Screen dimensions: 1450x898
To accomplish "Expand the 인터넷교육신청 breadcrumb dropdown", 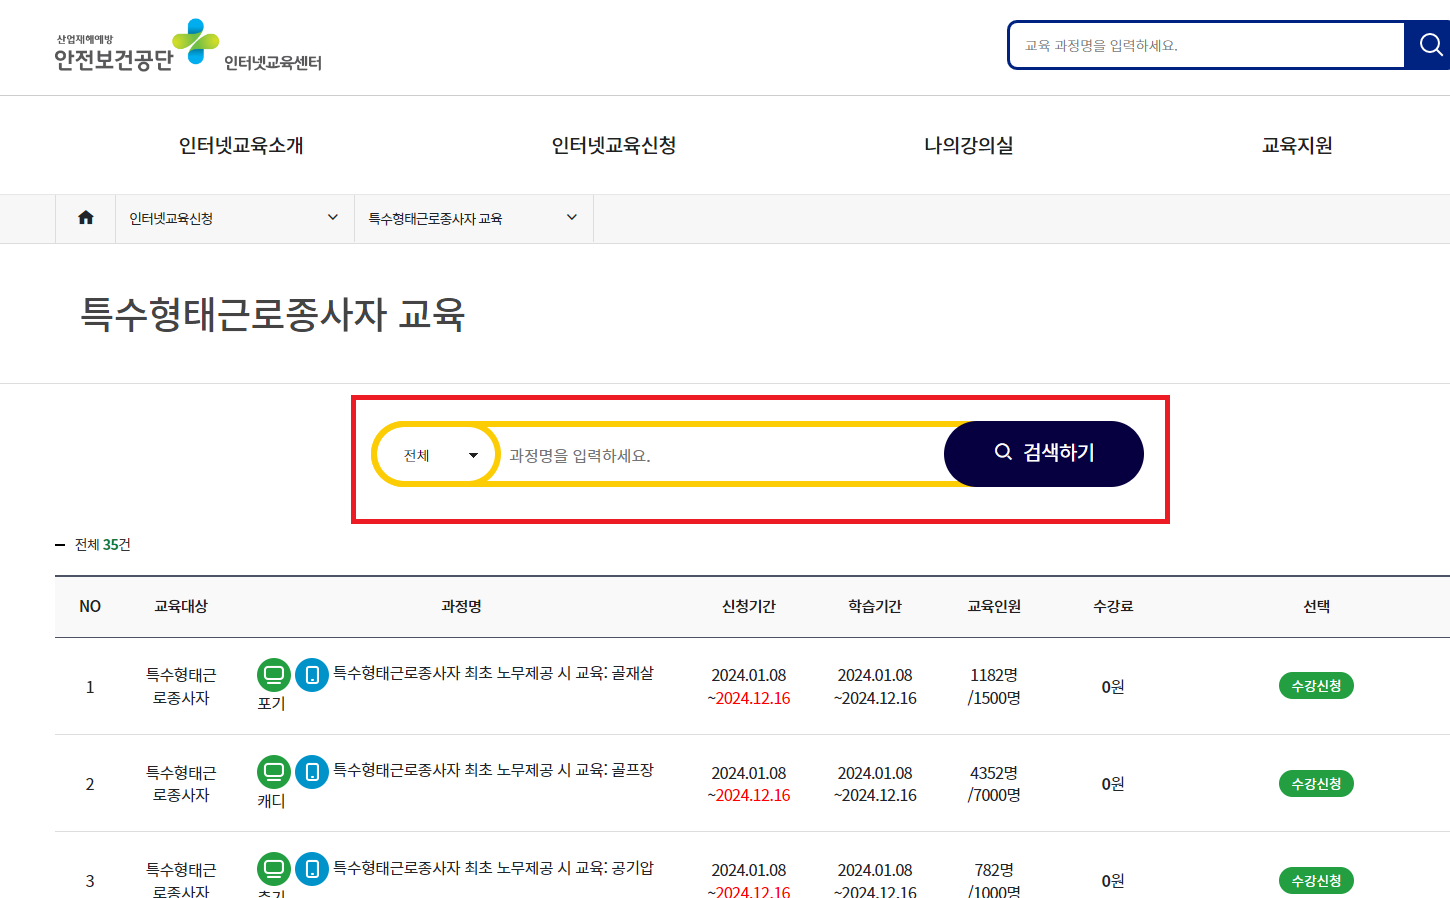I will tap(234, 218).
